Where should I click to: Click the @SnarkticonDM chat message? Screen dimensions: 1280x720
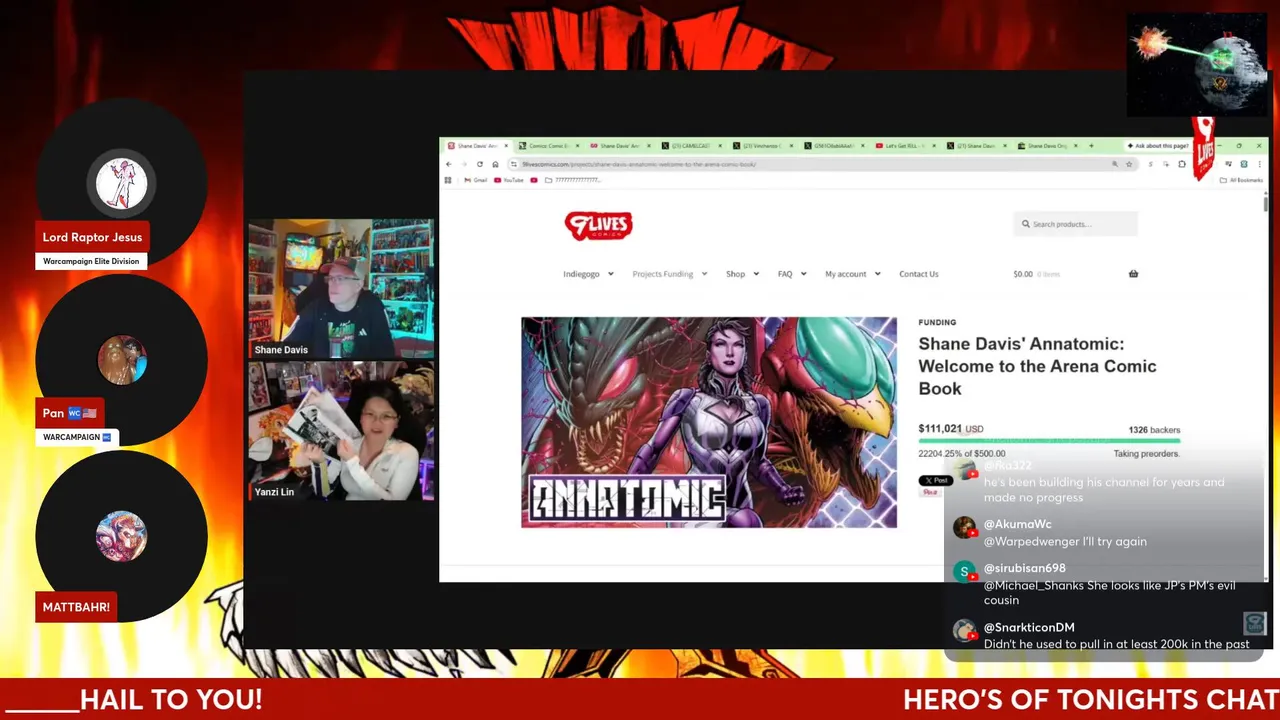1116,644
